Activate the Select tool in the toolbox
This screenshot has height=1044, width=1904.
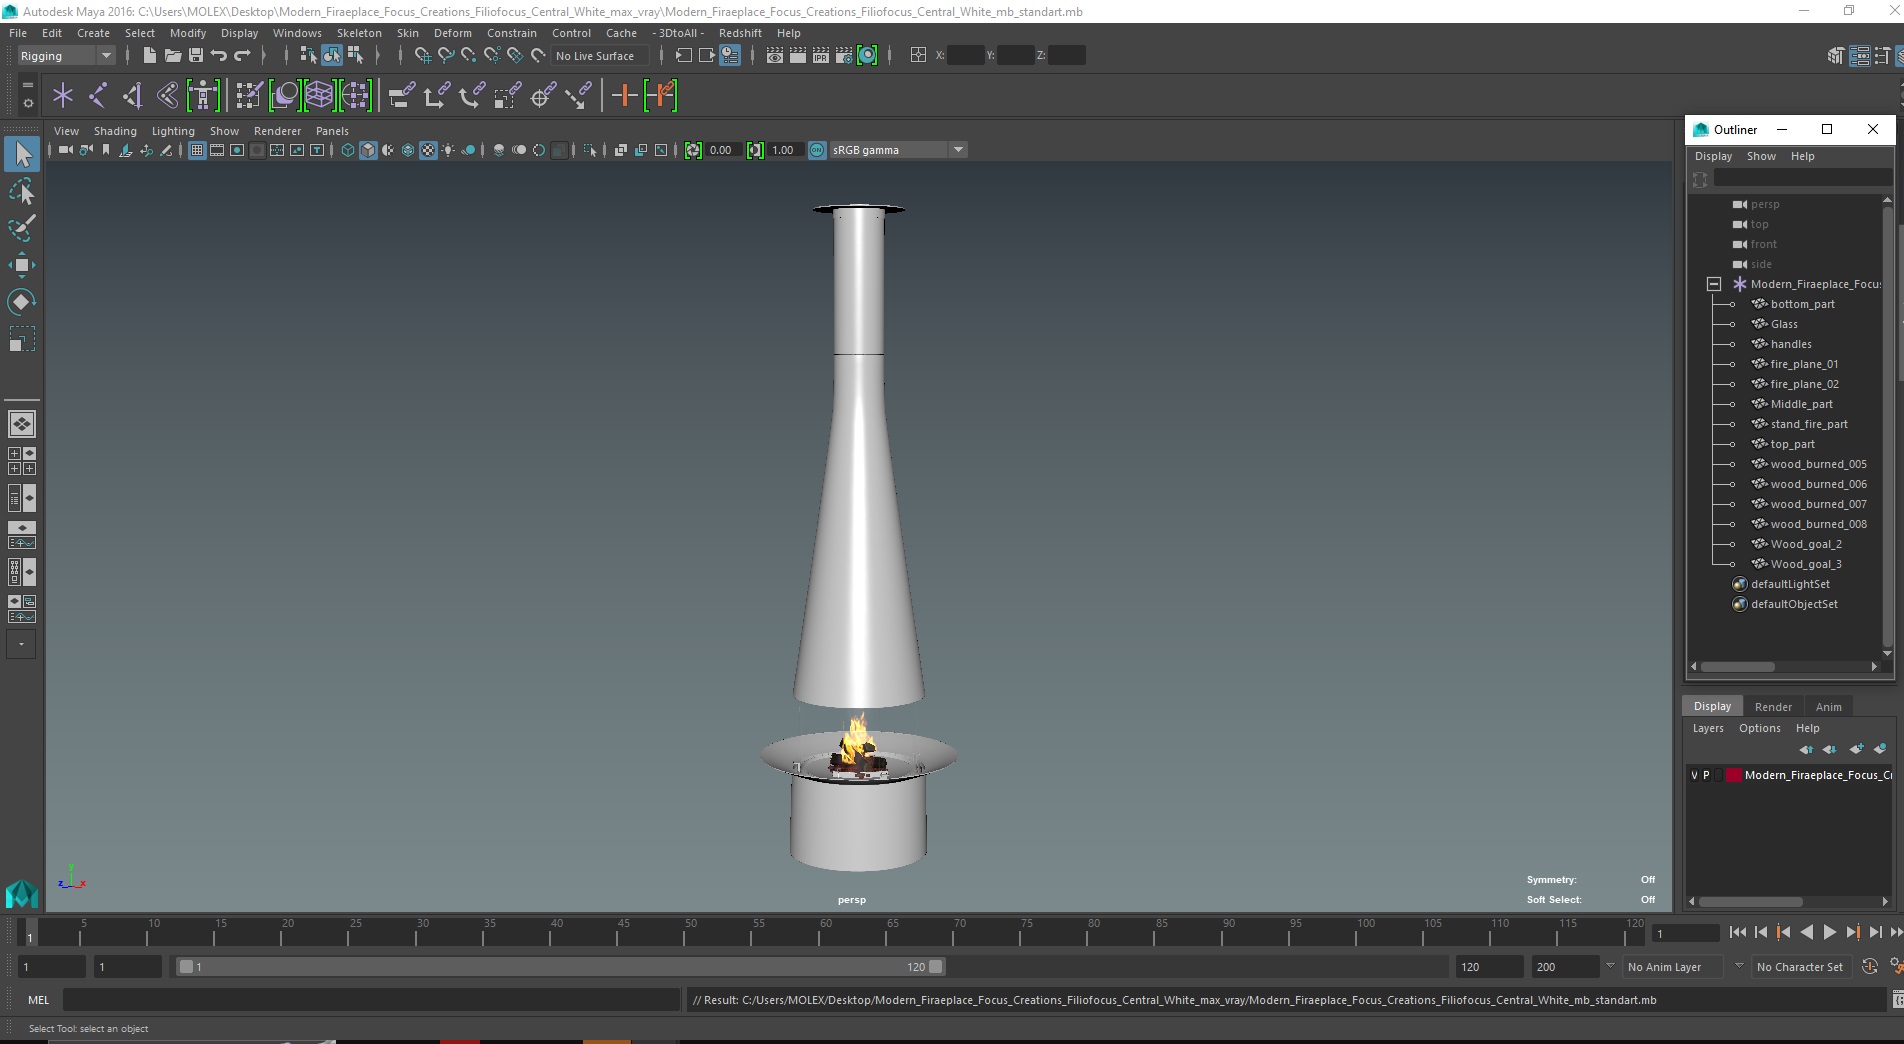[22, 154]
